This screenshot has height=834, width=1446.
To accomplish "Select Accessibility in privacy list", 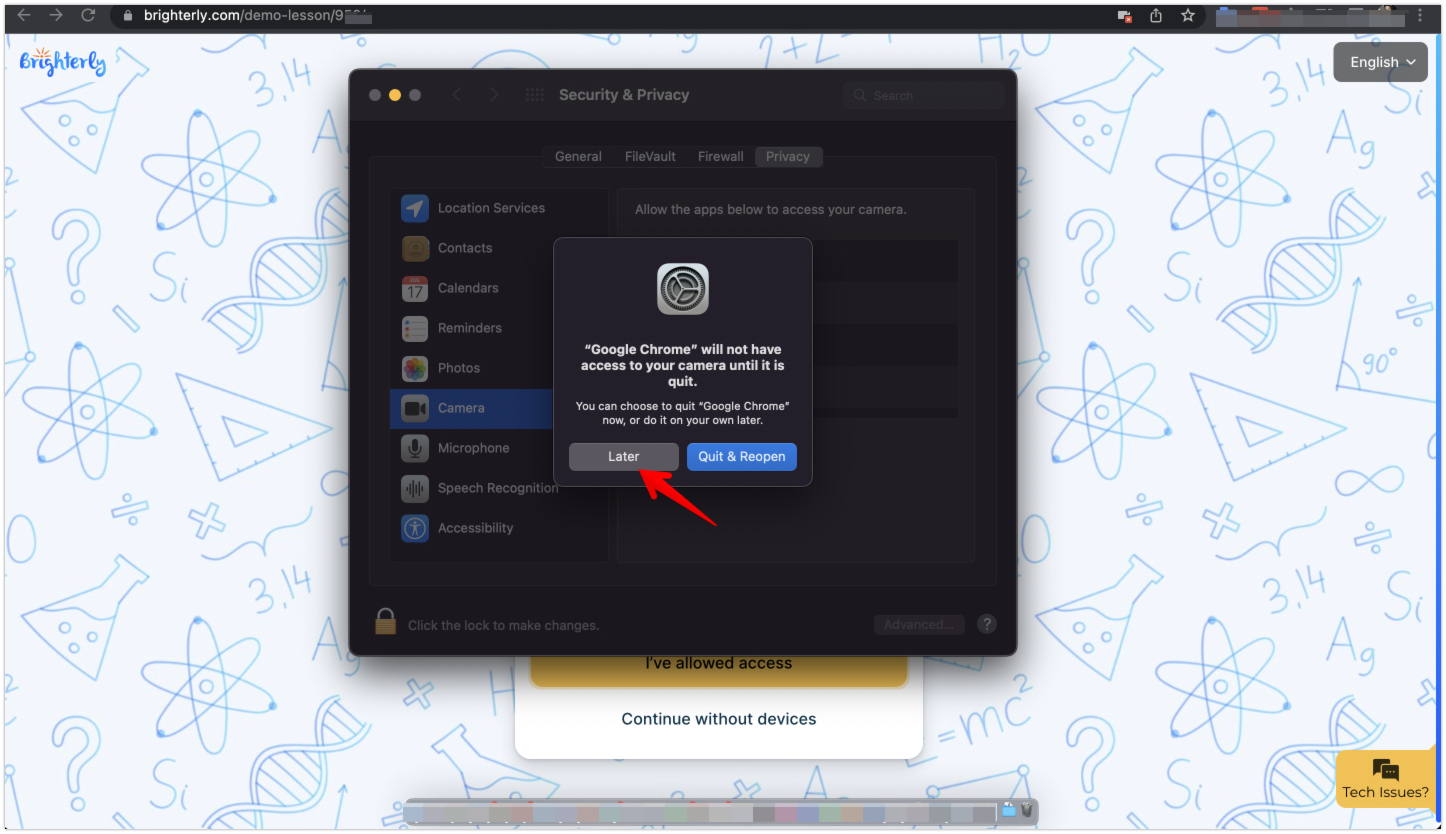I will pyautogui.click(x=499, y=528).
